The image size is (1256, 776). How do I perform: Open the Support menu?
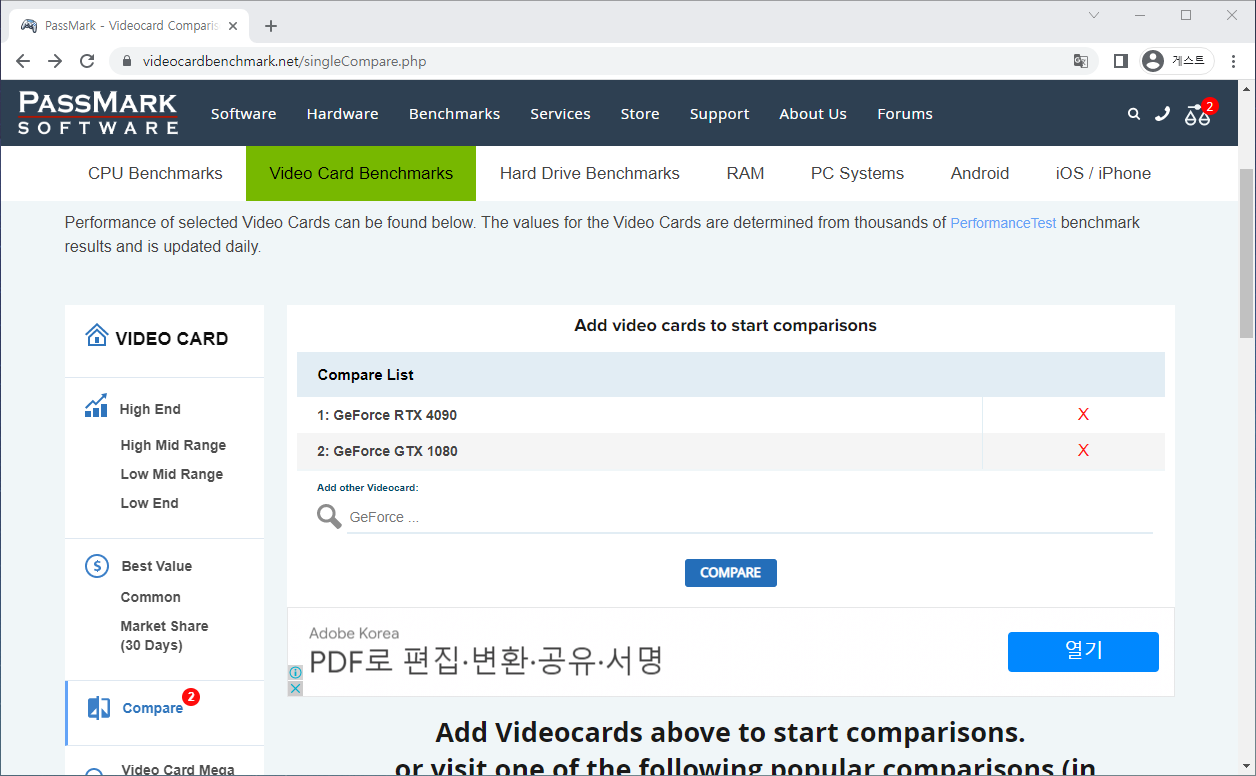[720, 114]
